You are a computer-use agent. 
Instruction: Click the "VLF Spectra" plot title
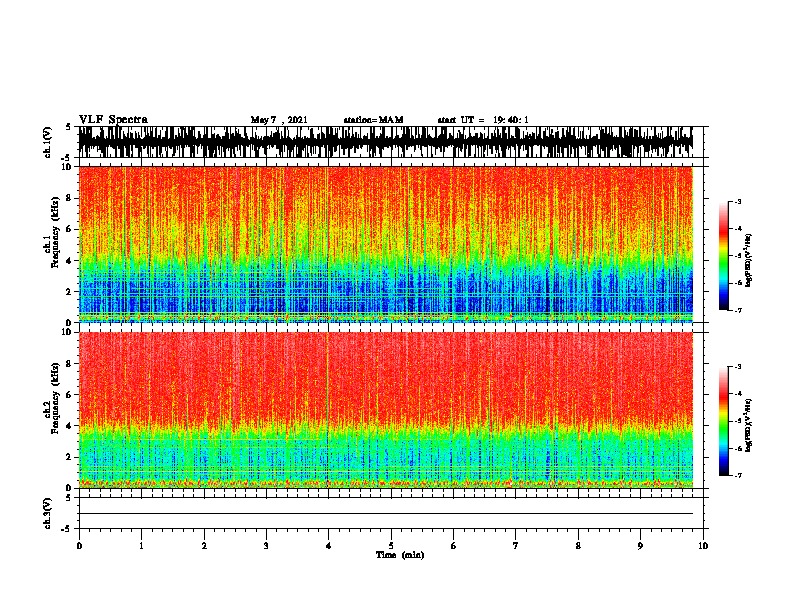[113, 120]
